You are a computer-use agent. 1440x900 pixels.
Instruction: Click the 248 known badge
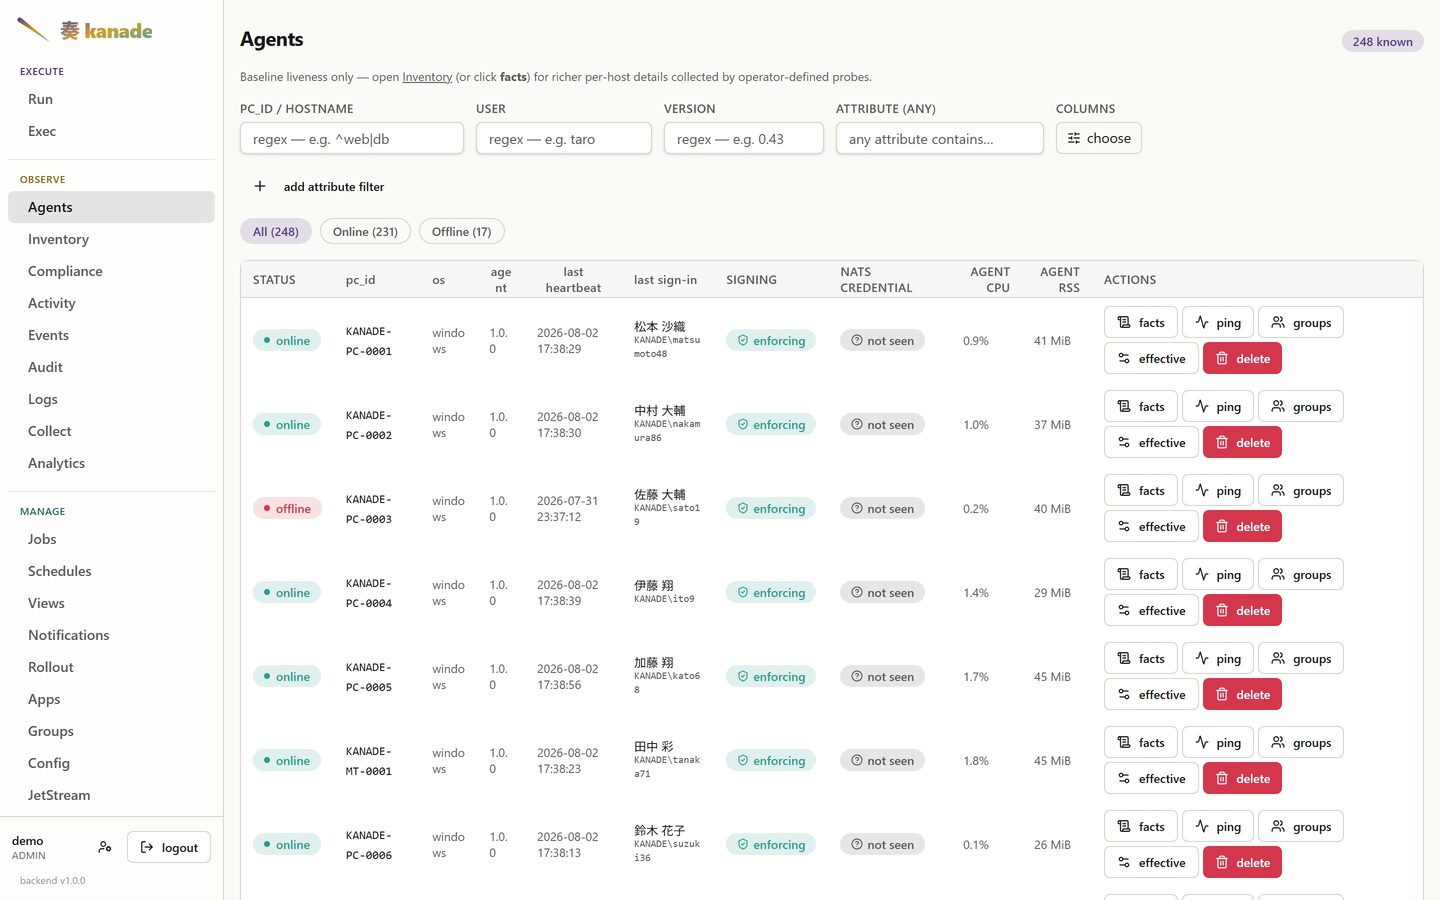pos(1382,41)
